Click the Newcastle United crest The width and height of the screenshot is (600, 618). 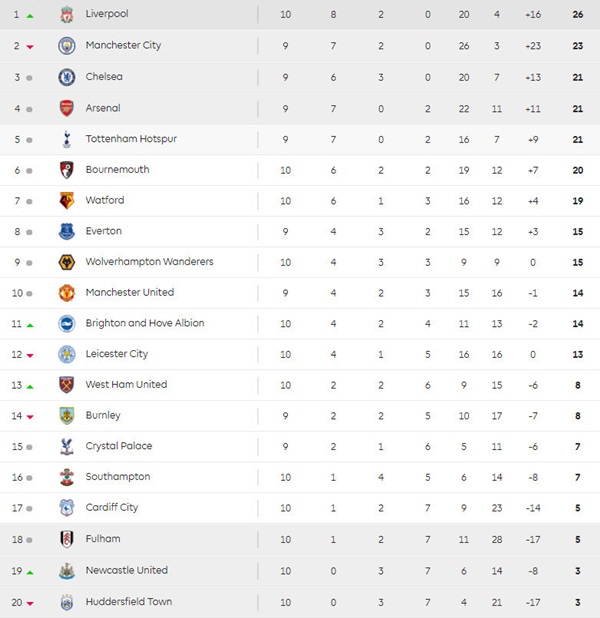tap(67, 571)
